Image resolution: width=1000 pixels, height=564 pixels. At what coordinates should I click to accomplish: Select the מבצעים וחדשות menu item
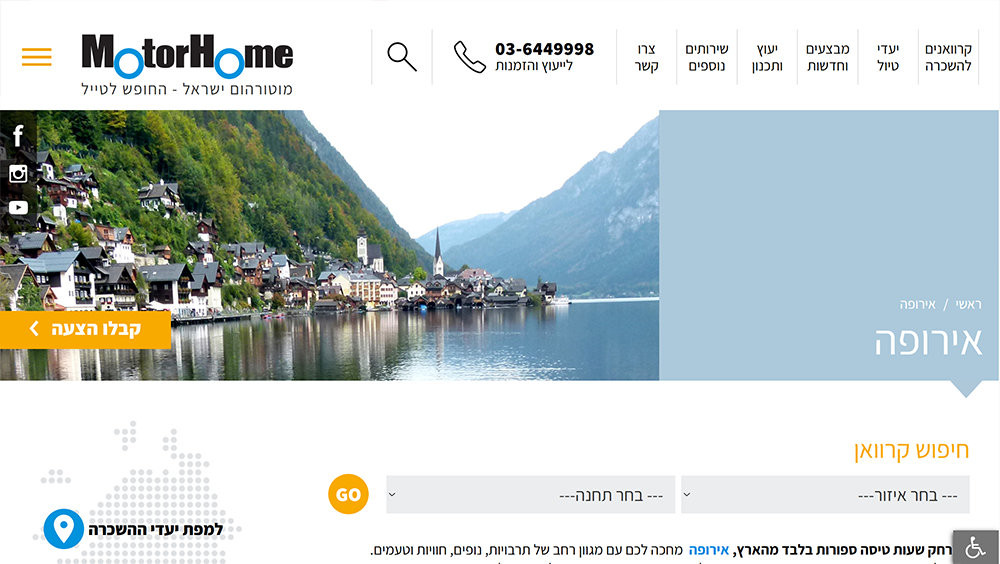[x=827, y=57]
